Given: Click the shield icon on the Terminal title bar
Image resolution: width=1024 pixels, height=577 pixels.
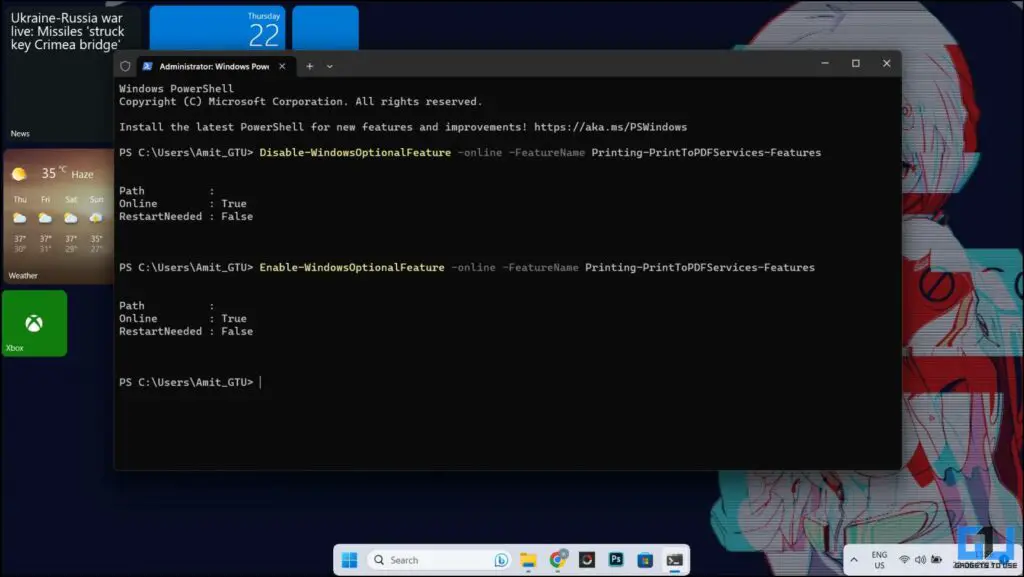Looking at the screenshot, I should (124, 64).
